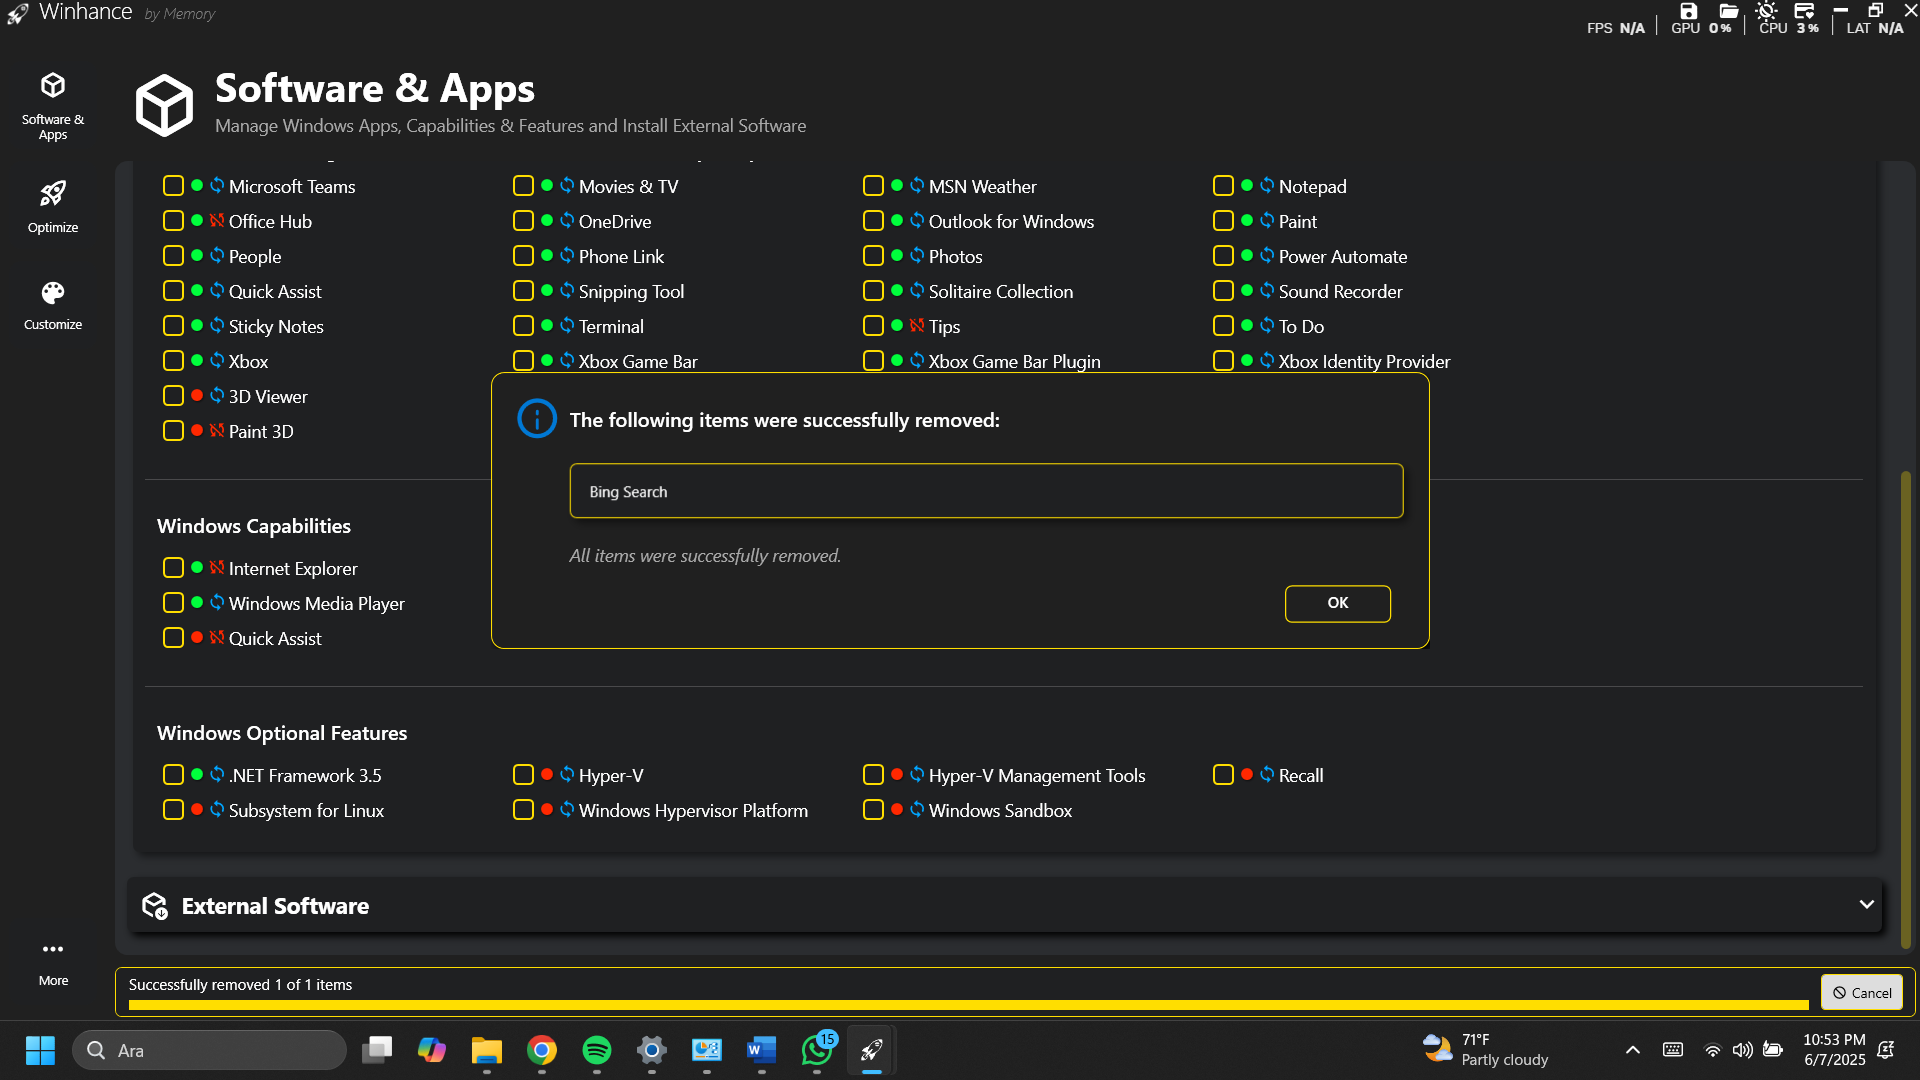Tick the Outlook for Windows checkbox
This screenshot has height=1080, width=1920.
pyautogui.click(x=873, y=221)
